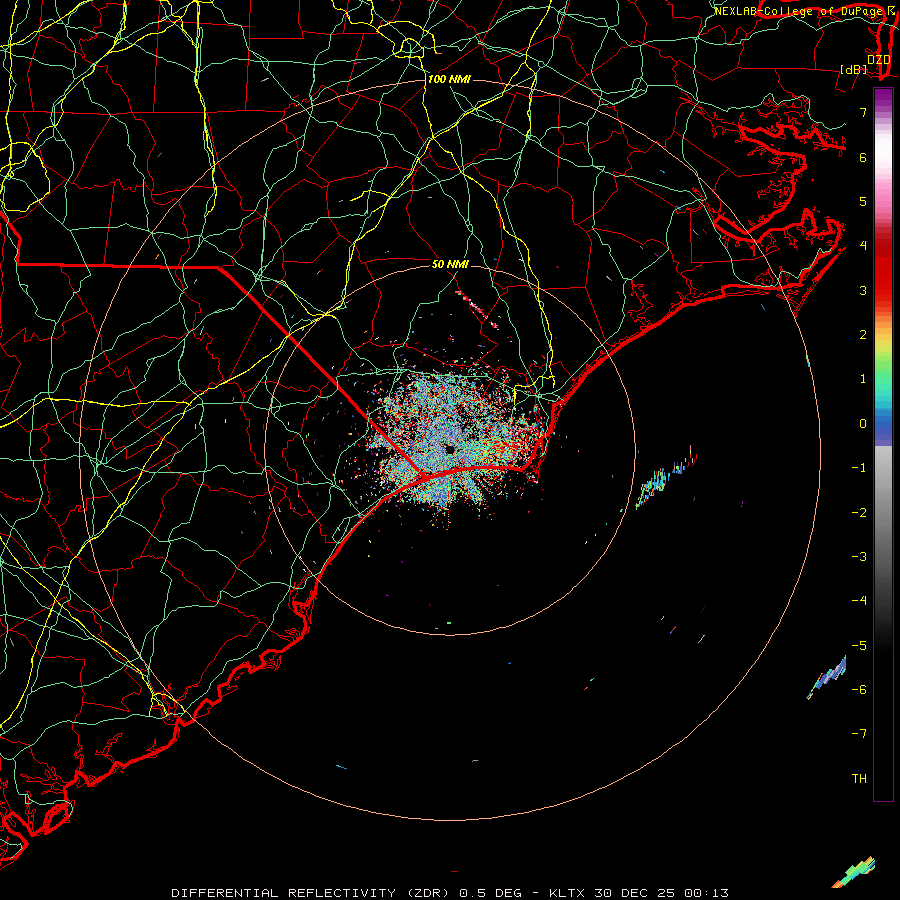
Task: Click the pink-white band of the ZDR colorbar
Action: coord(883,166)
